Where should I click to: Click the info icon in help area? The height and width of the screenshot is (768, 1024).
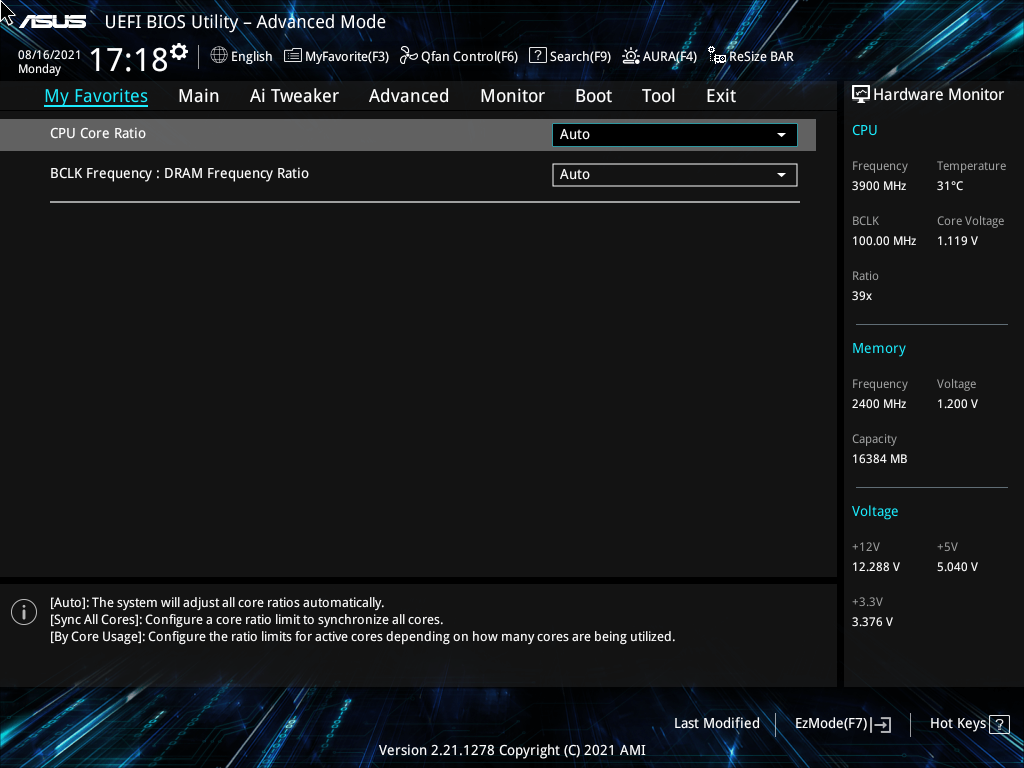point(24,612)
